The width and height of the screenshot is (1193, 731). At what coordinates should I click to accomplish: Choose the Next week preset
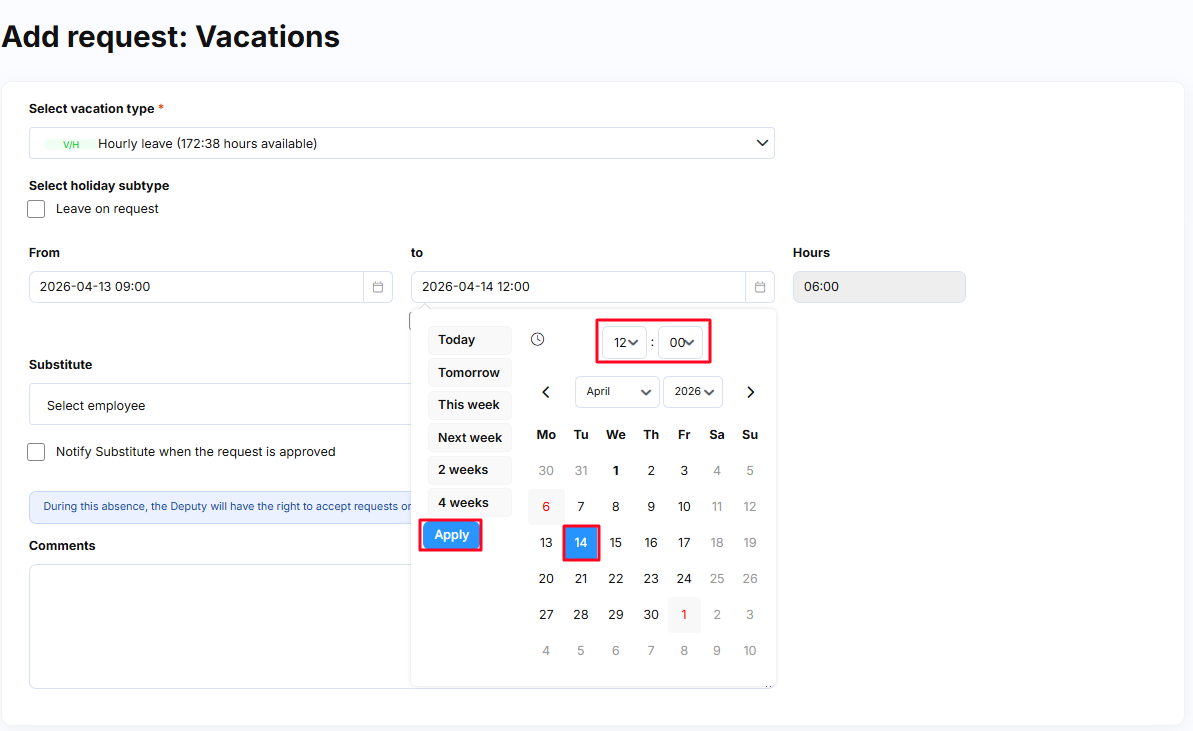pos(469,437)
